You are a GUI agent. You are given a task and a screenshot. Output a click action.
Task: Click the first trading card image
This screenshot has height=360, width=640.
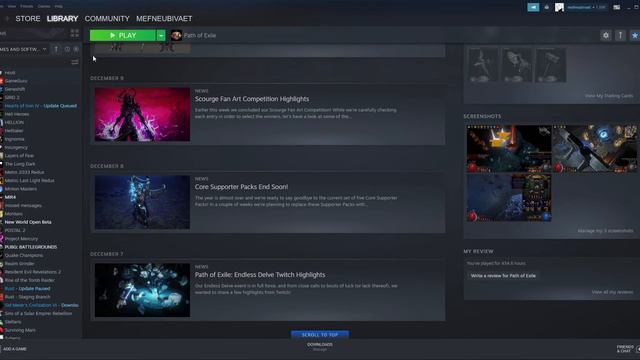pyautogui.click(x=483, y=65)
